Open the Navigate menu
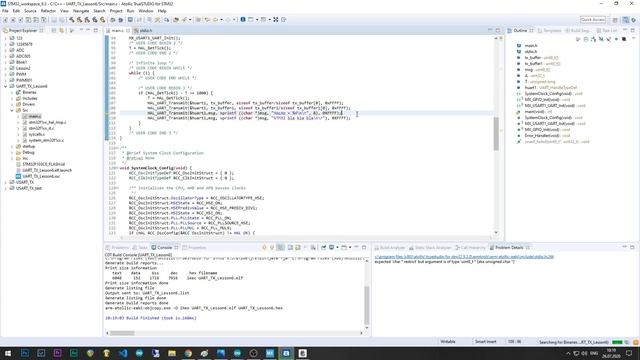This screenshot has width=640, height=360. (81, 11)
